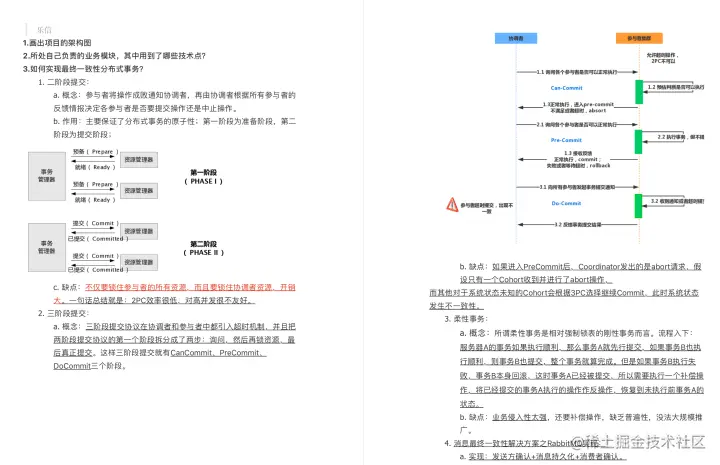This screenshot has width=720, height=465.
Task: Click the question '2.所处自己负责的业务模块'
Action: (x=114, y=56)
